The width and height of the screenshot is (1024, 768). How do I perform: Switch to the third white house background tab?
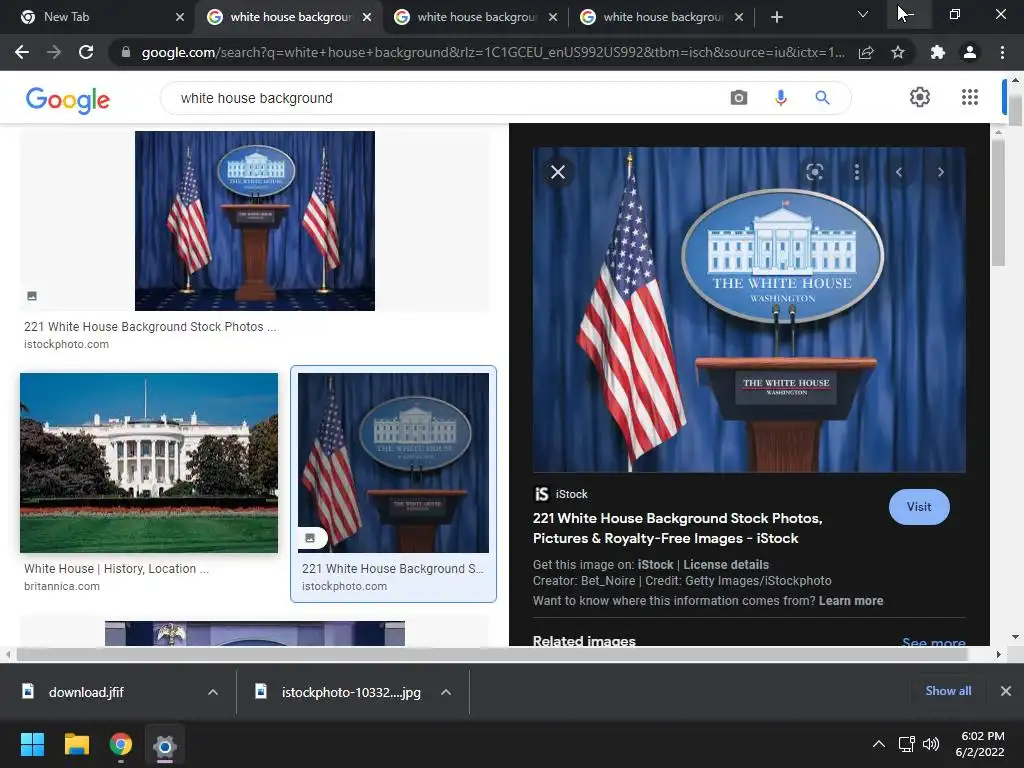[x=475, y=17]
